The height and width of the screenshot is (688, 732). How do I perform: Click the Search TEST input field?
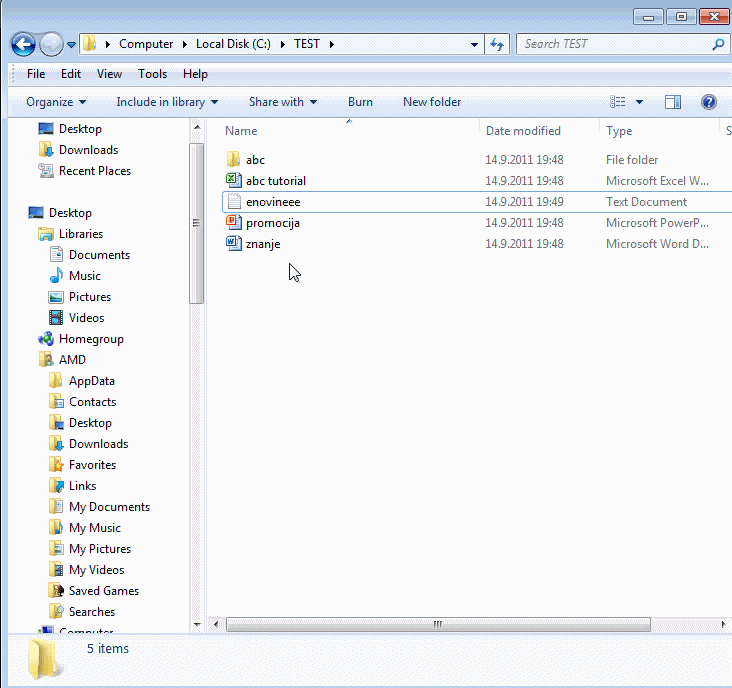615,44
